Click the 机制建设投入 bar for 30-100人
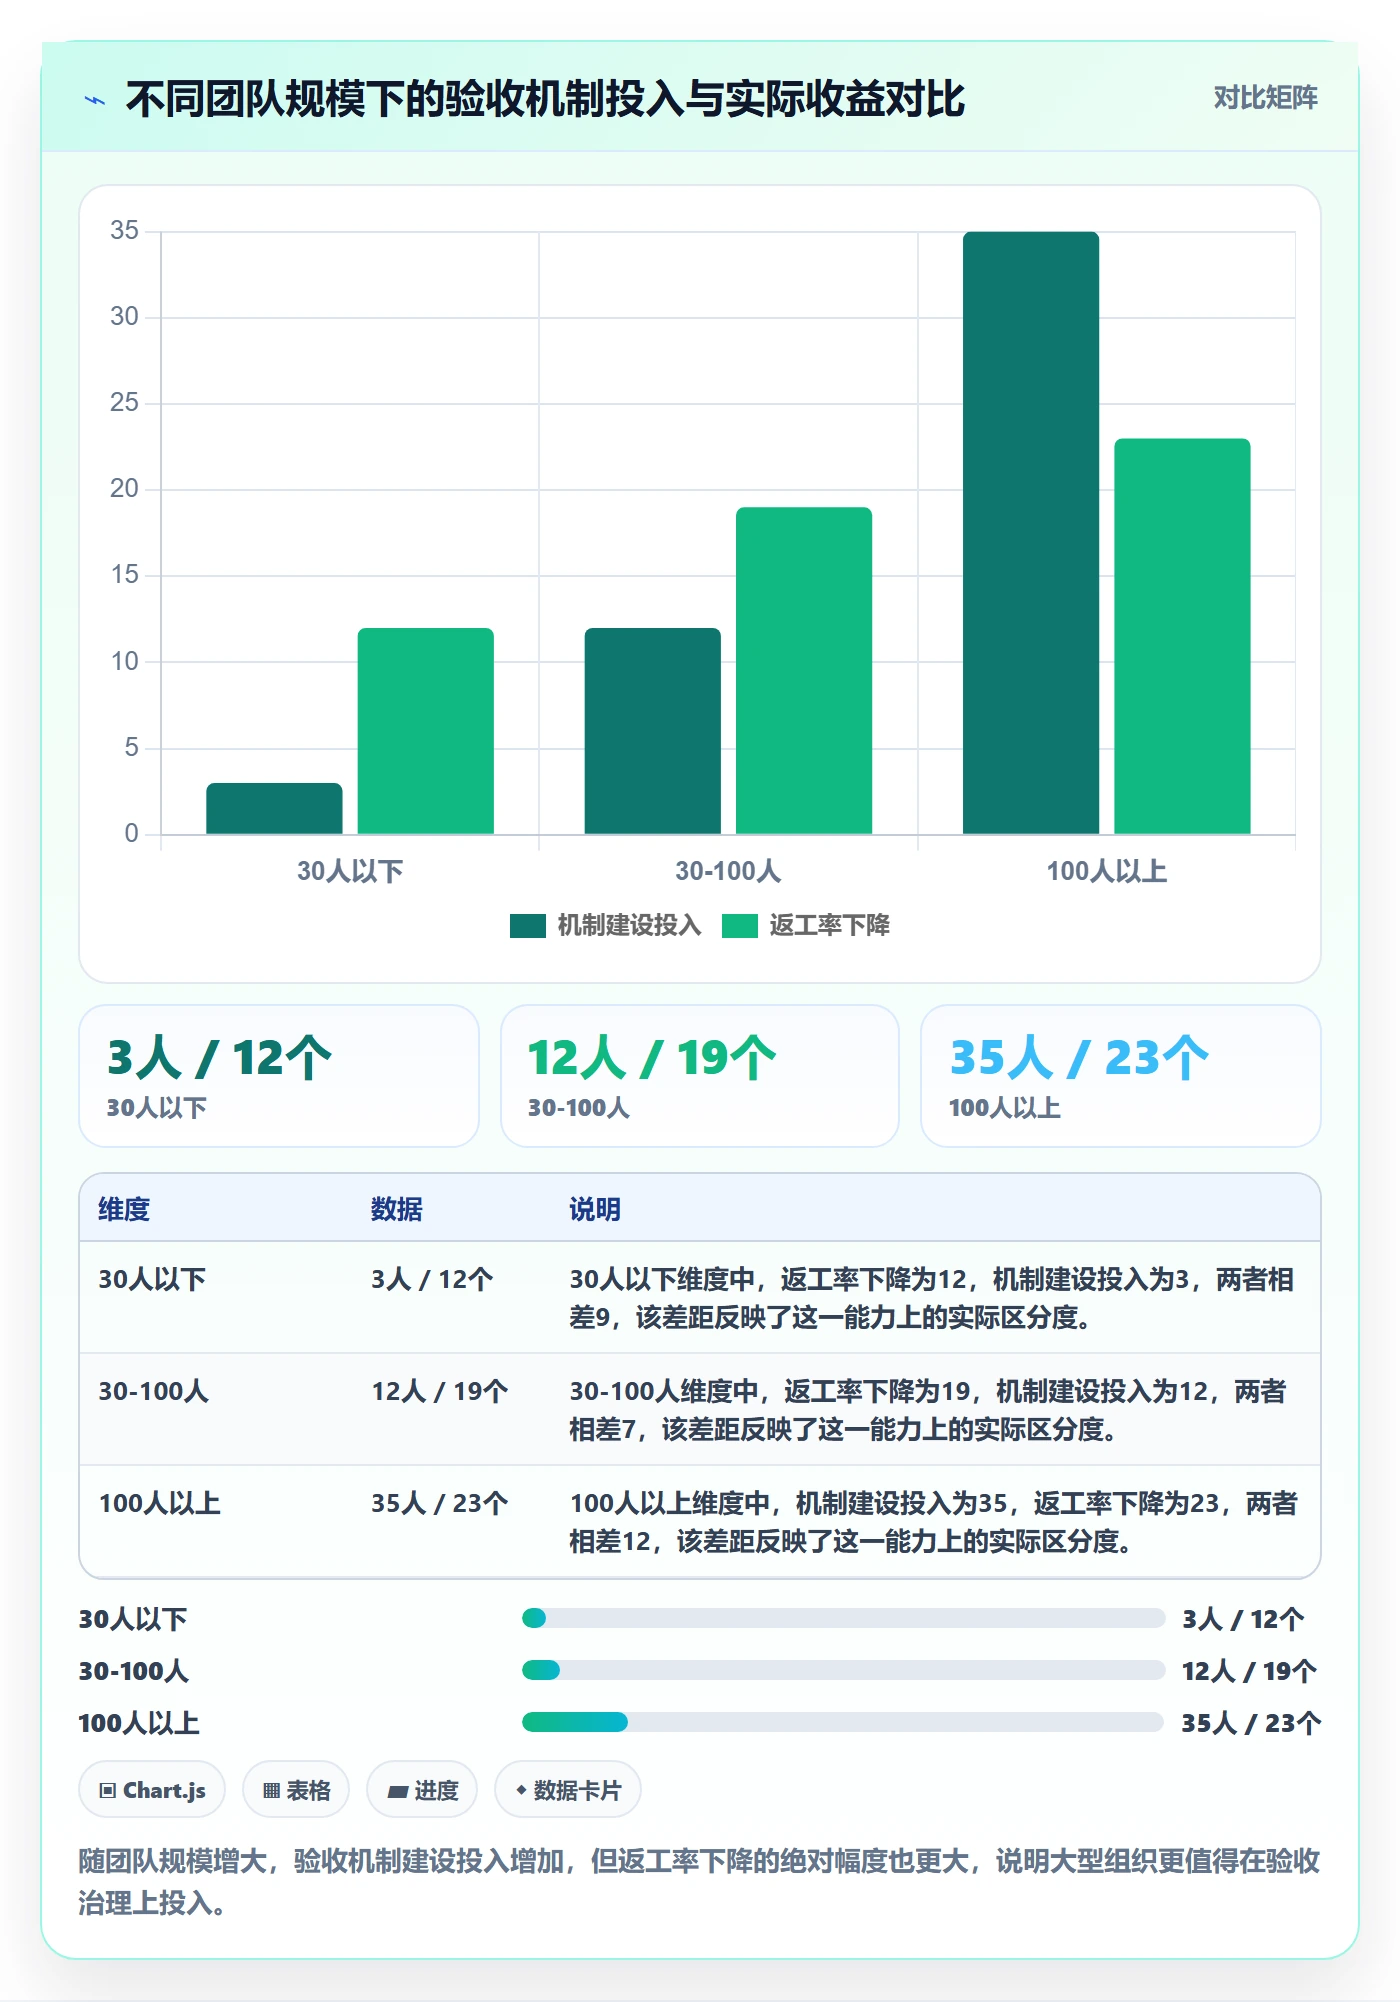The width and height of the screenshot is (1400, 2002). tap(652, 731)
